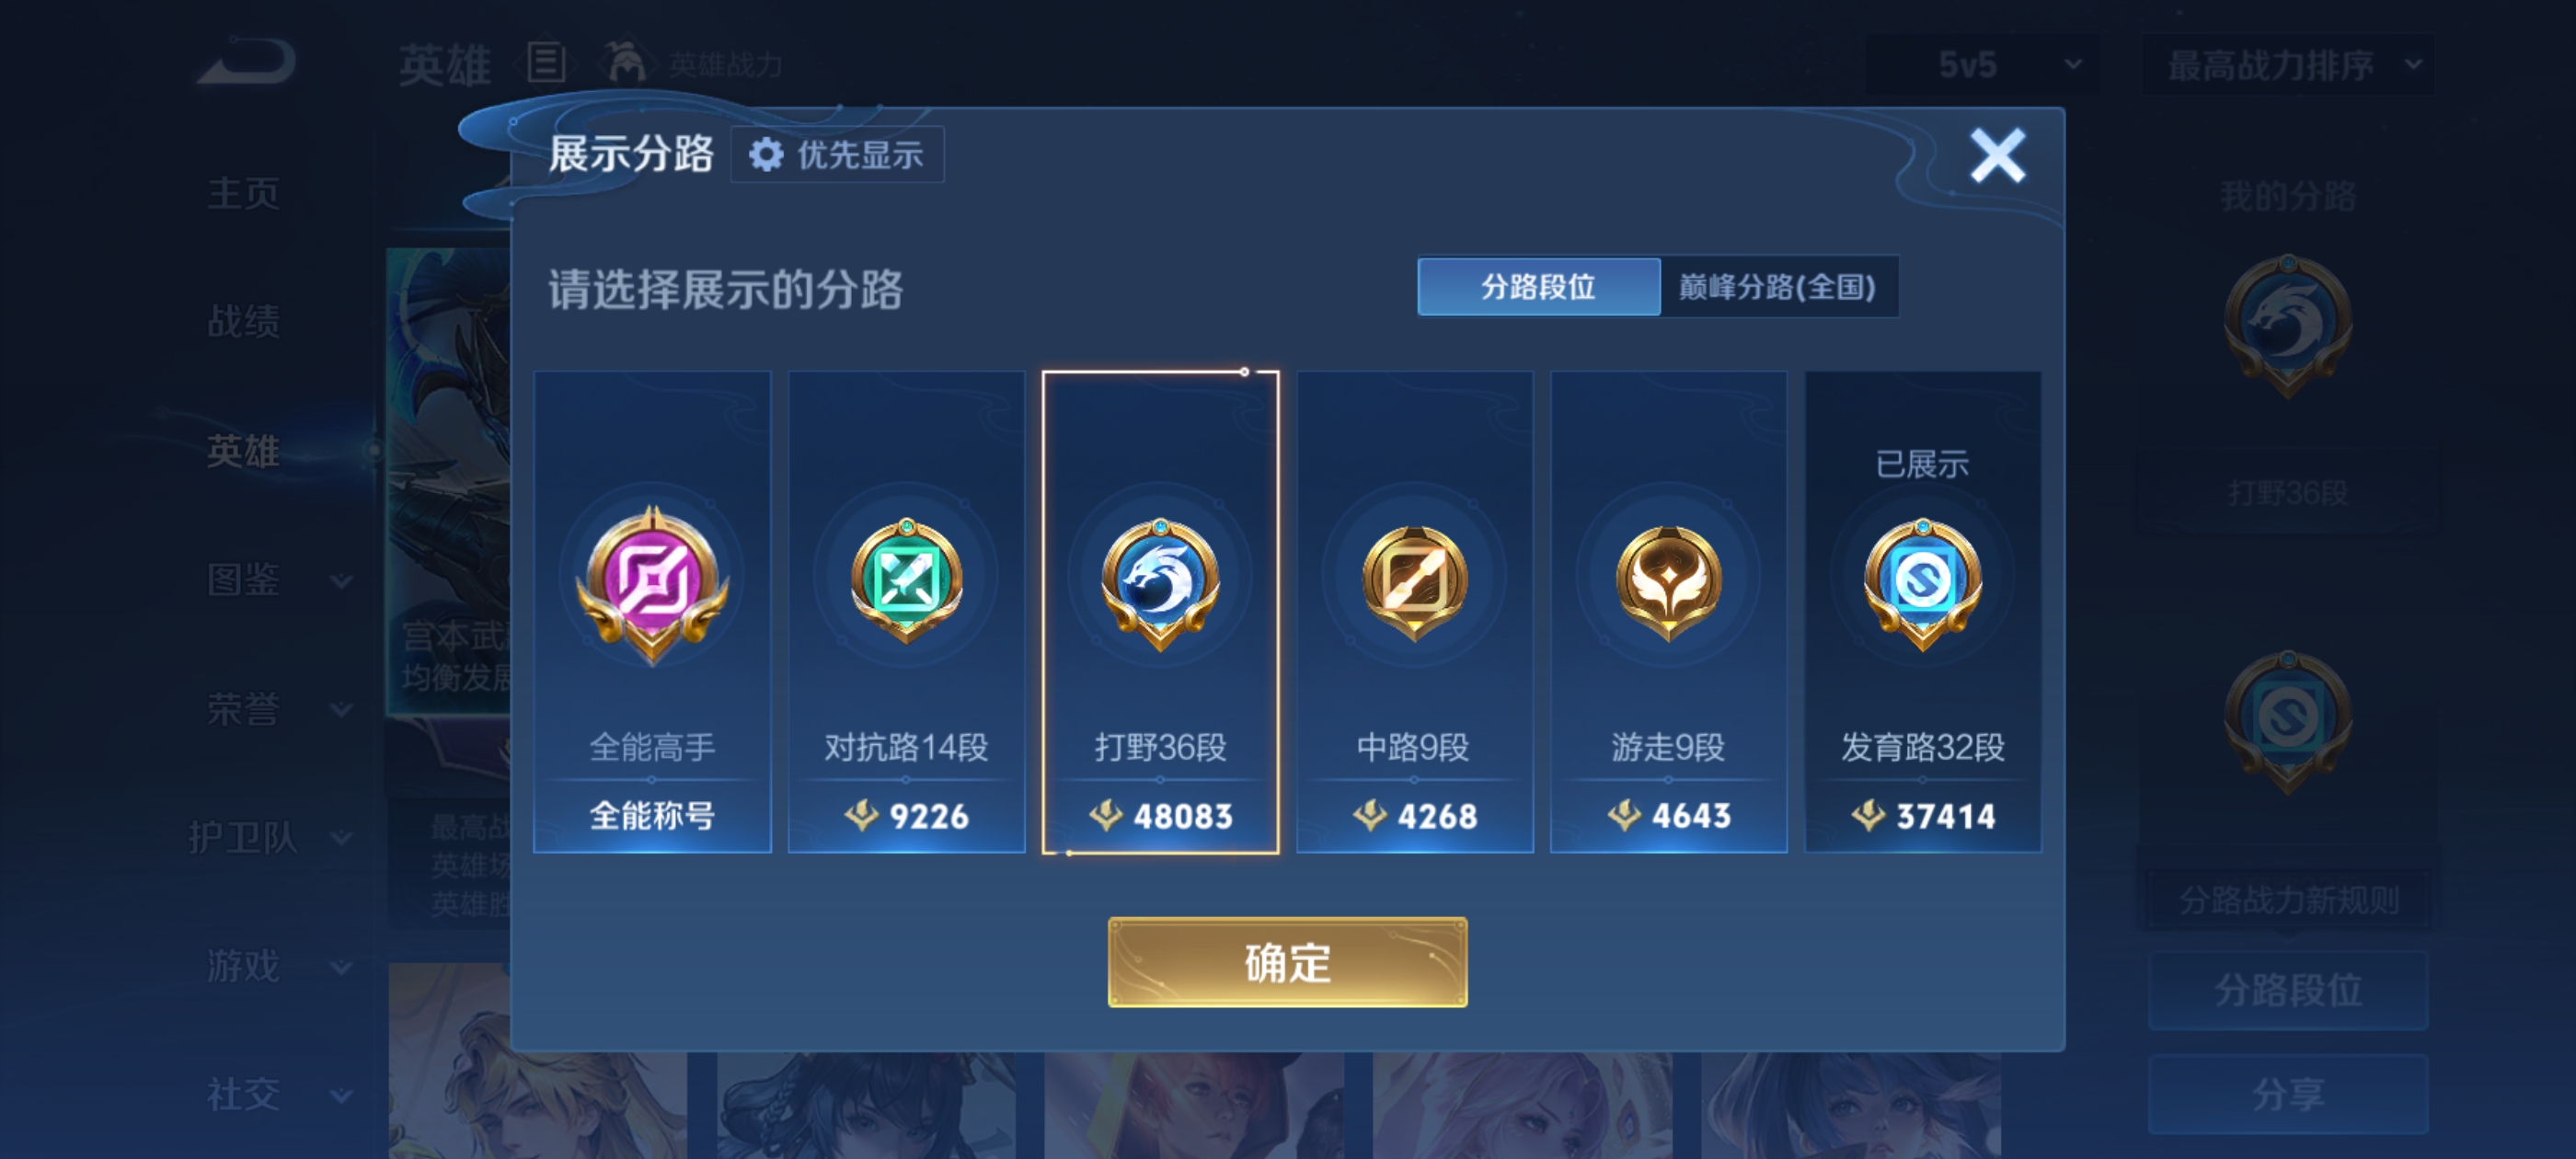Go to 战绩 sidebar tab
The height and width of the screenshot is (1159, 2576).
point(243,321)
